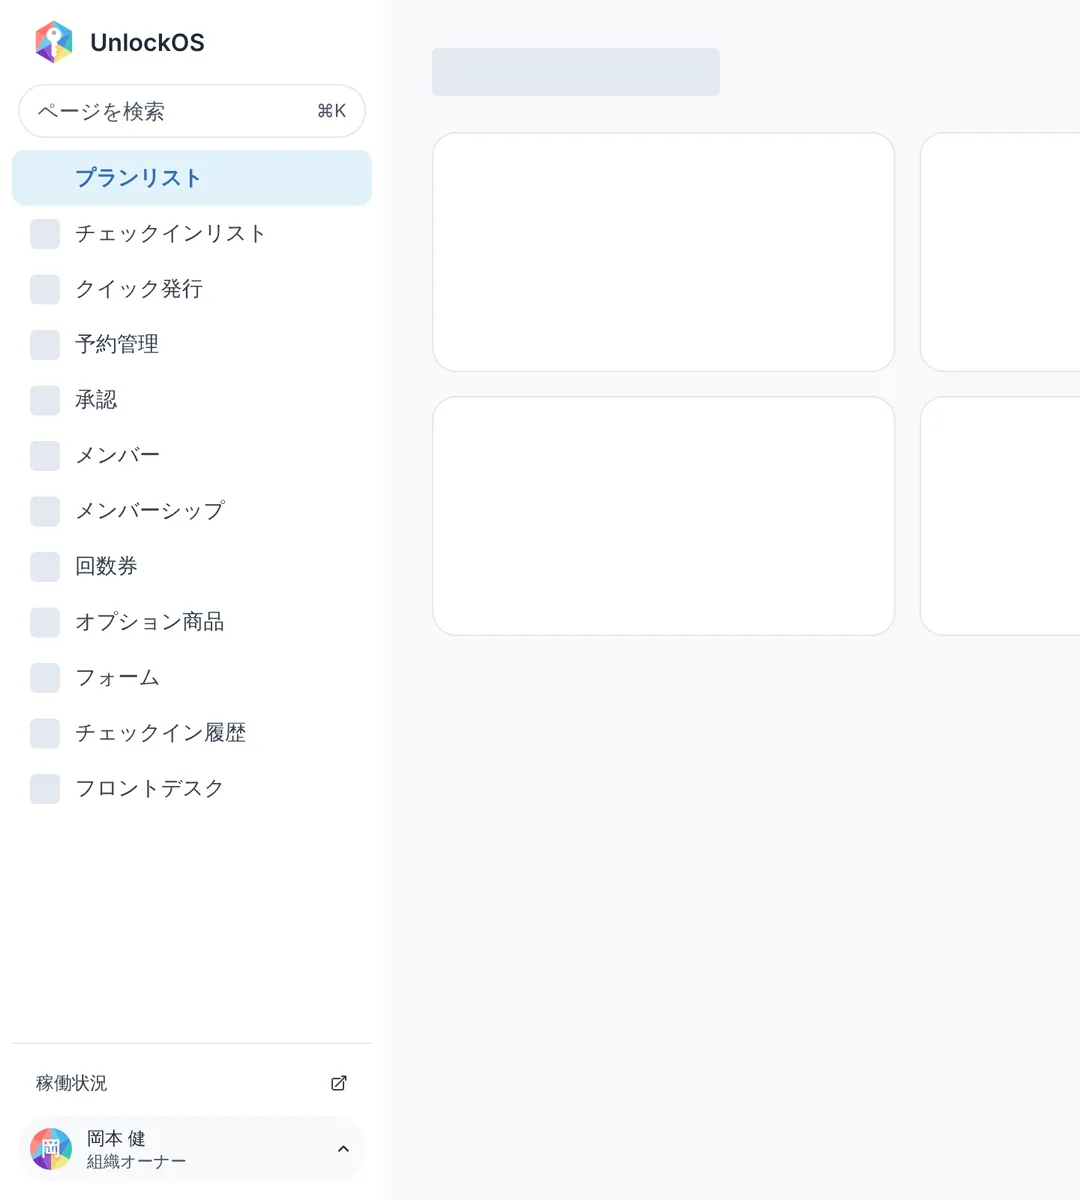Select 回数券 in the sidebar

[192, 567]
